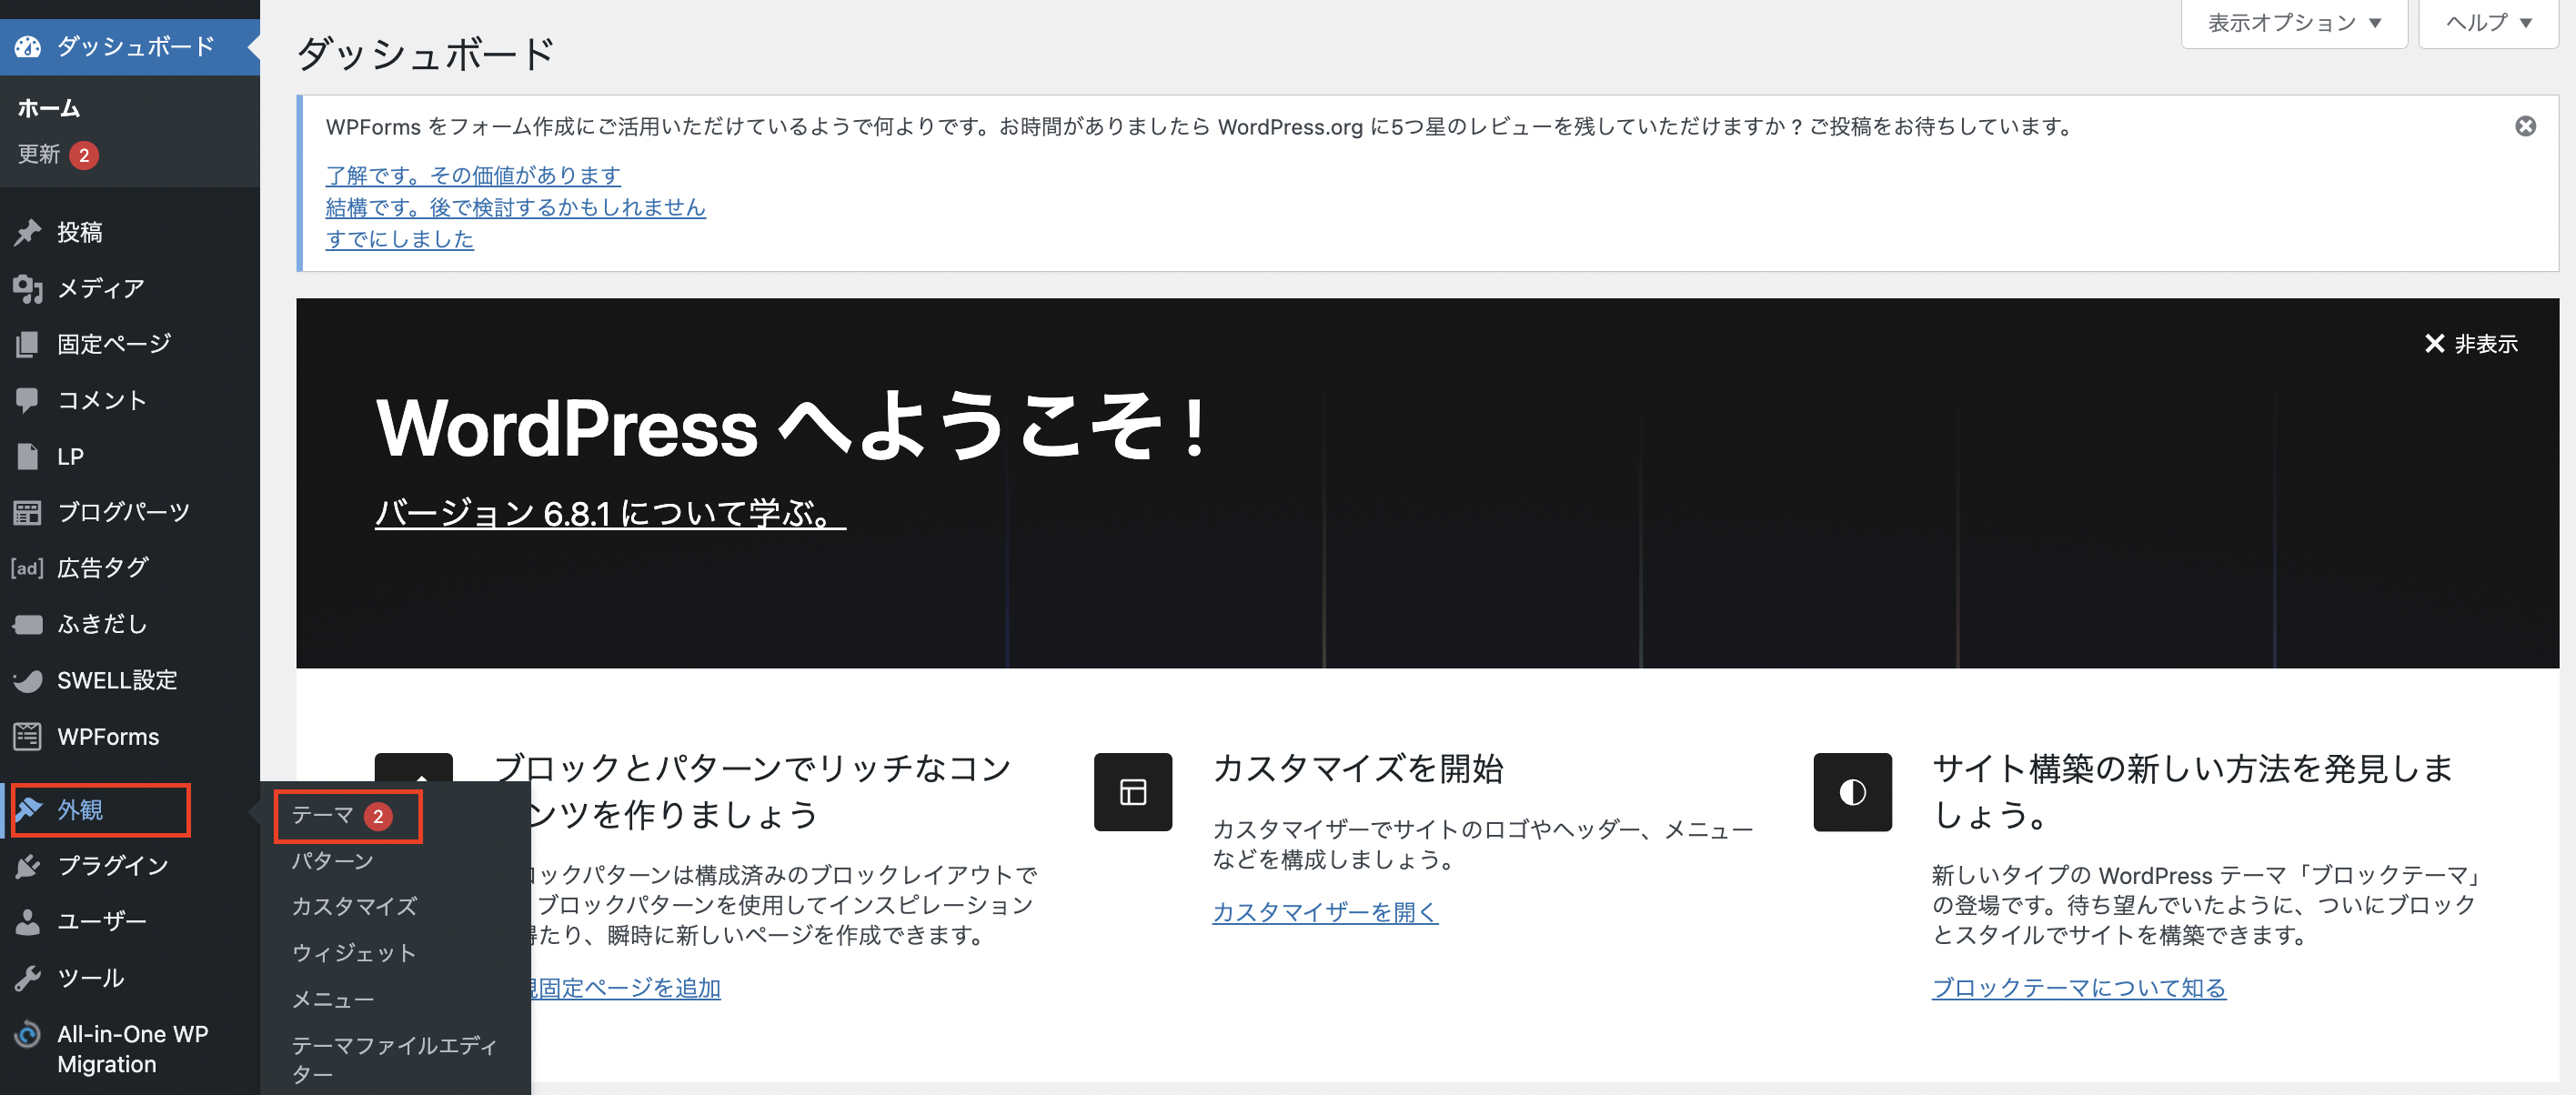Open the ブロックテーマについて知る link

click(2079, 988)
